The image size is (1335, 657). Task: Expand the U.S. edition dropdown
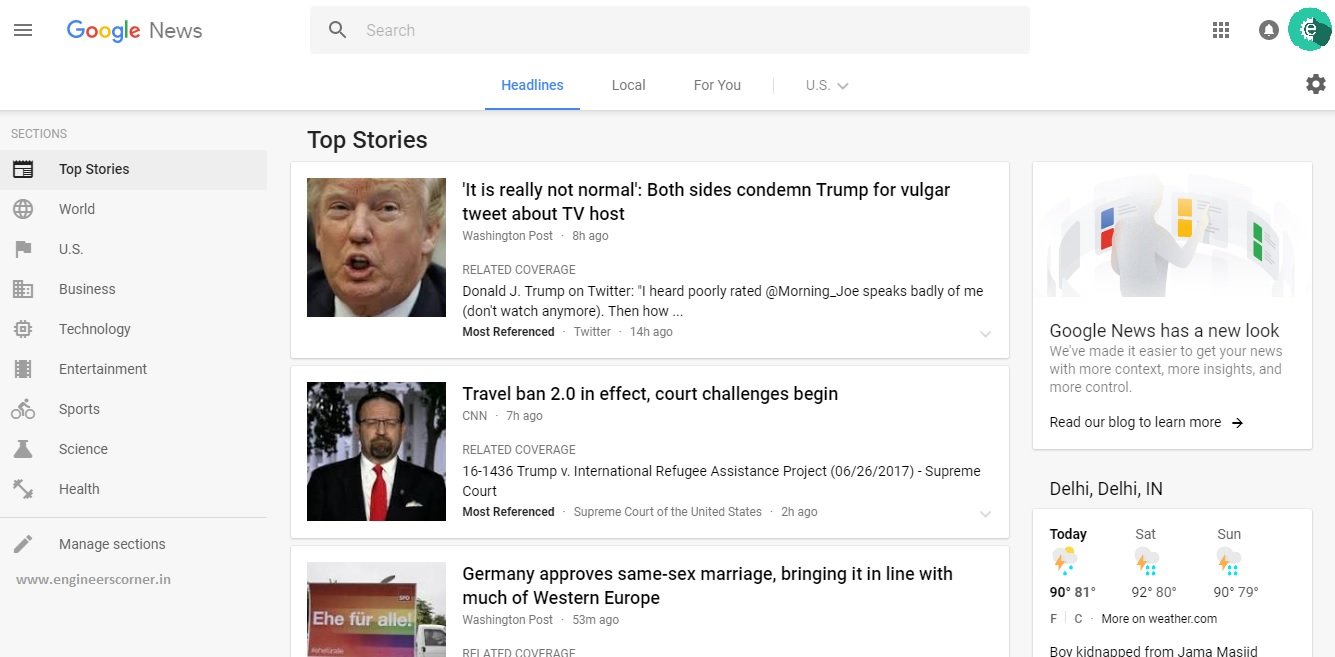826,85
